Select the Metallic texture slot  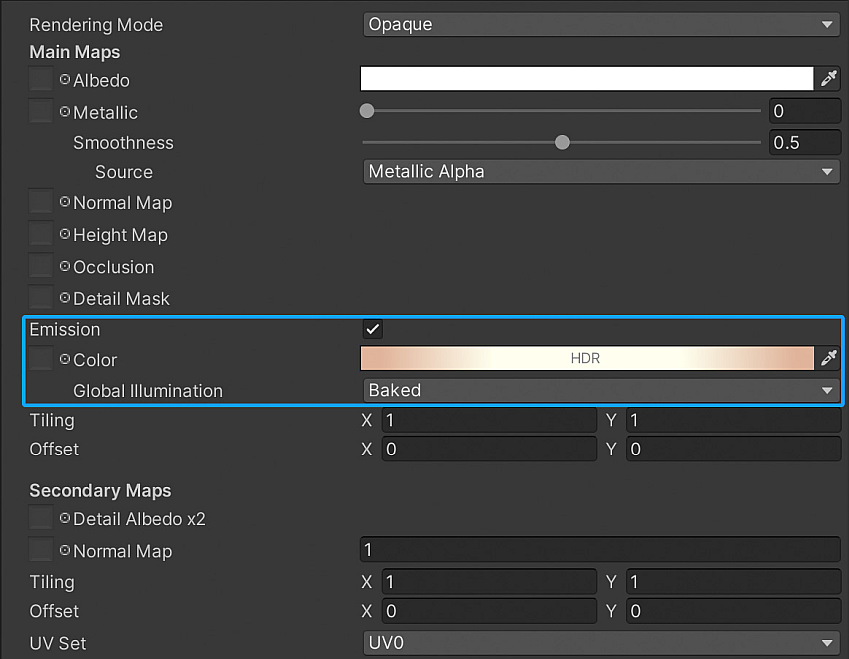click(39, 112)
